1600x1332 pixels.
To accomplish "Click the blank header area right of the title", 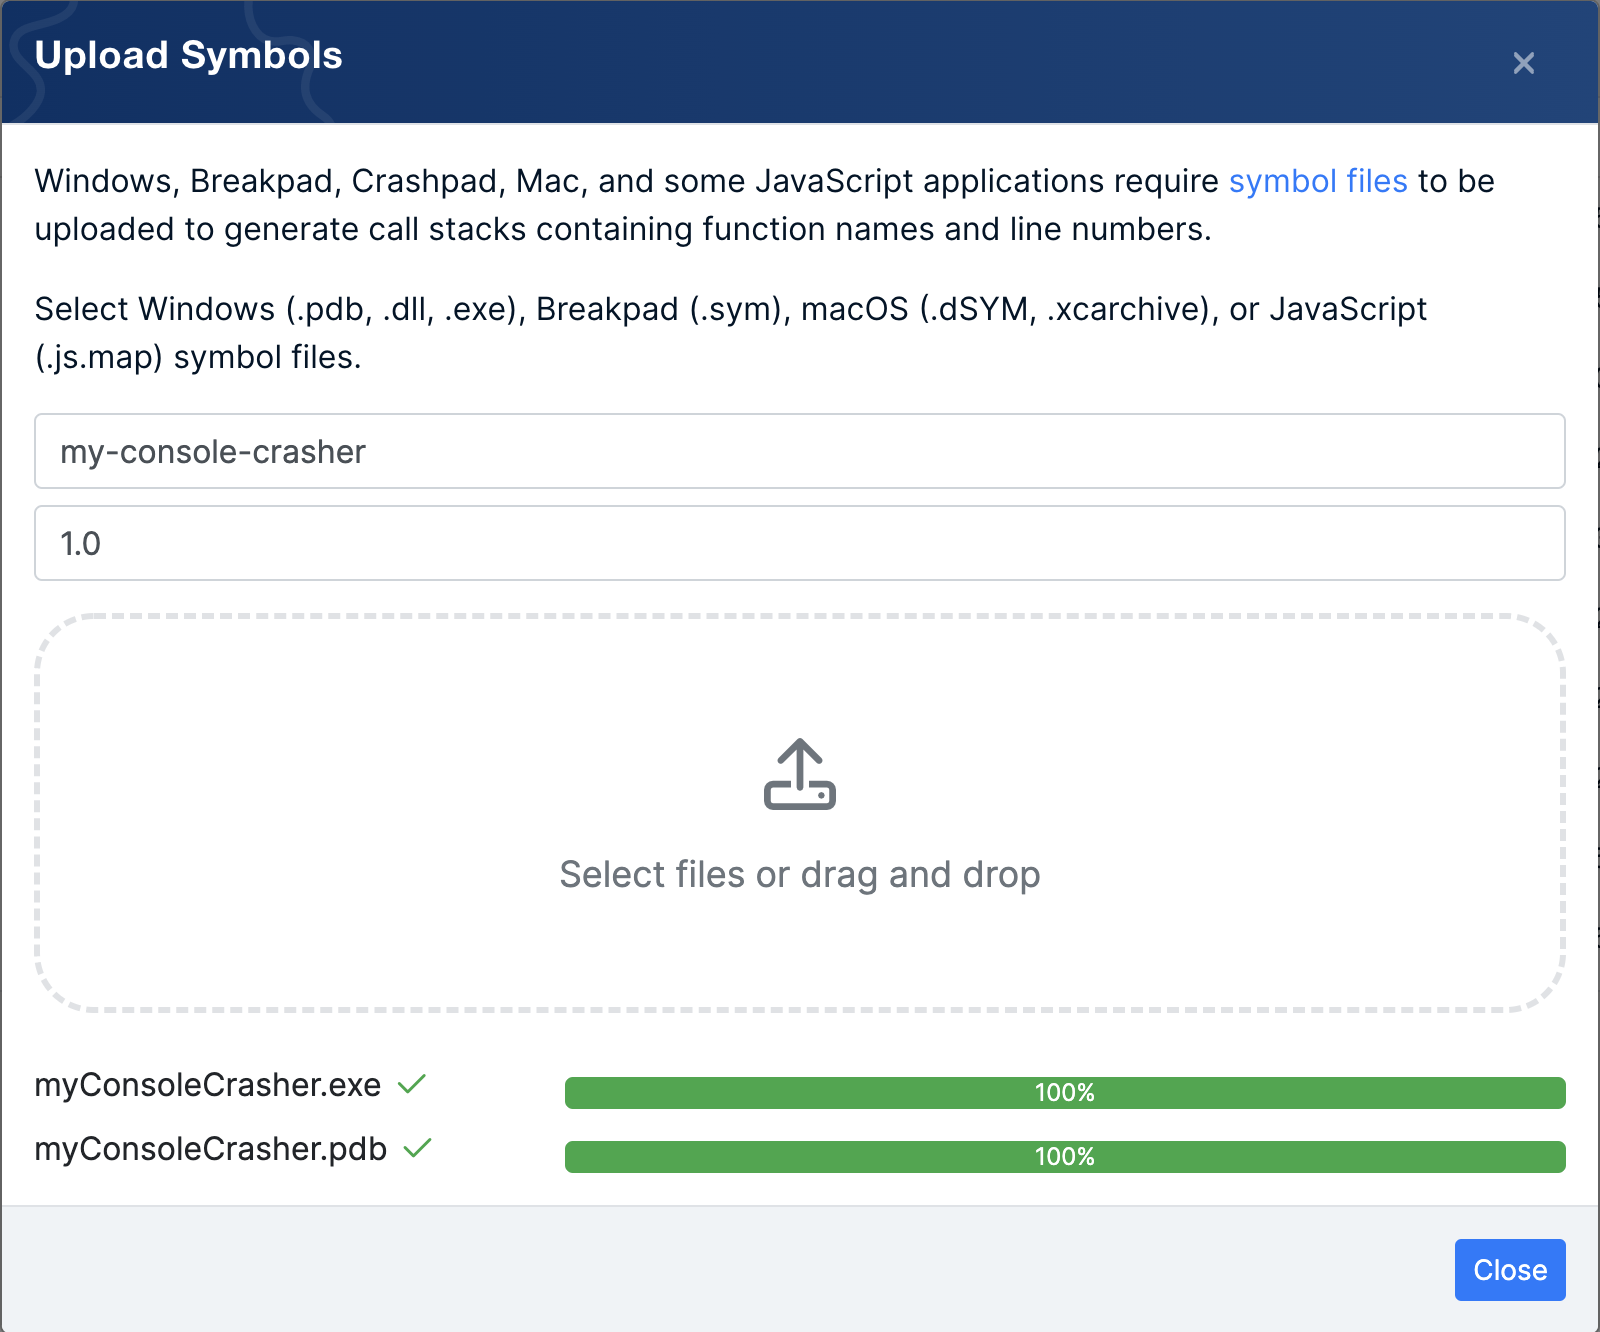I will (900, 62).
